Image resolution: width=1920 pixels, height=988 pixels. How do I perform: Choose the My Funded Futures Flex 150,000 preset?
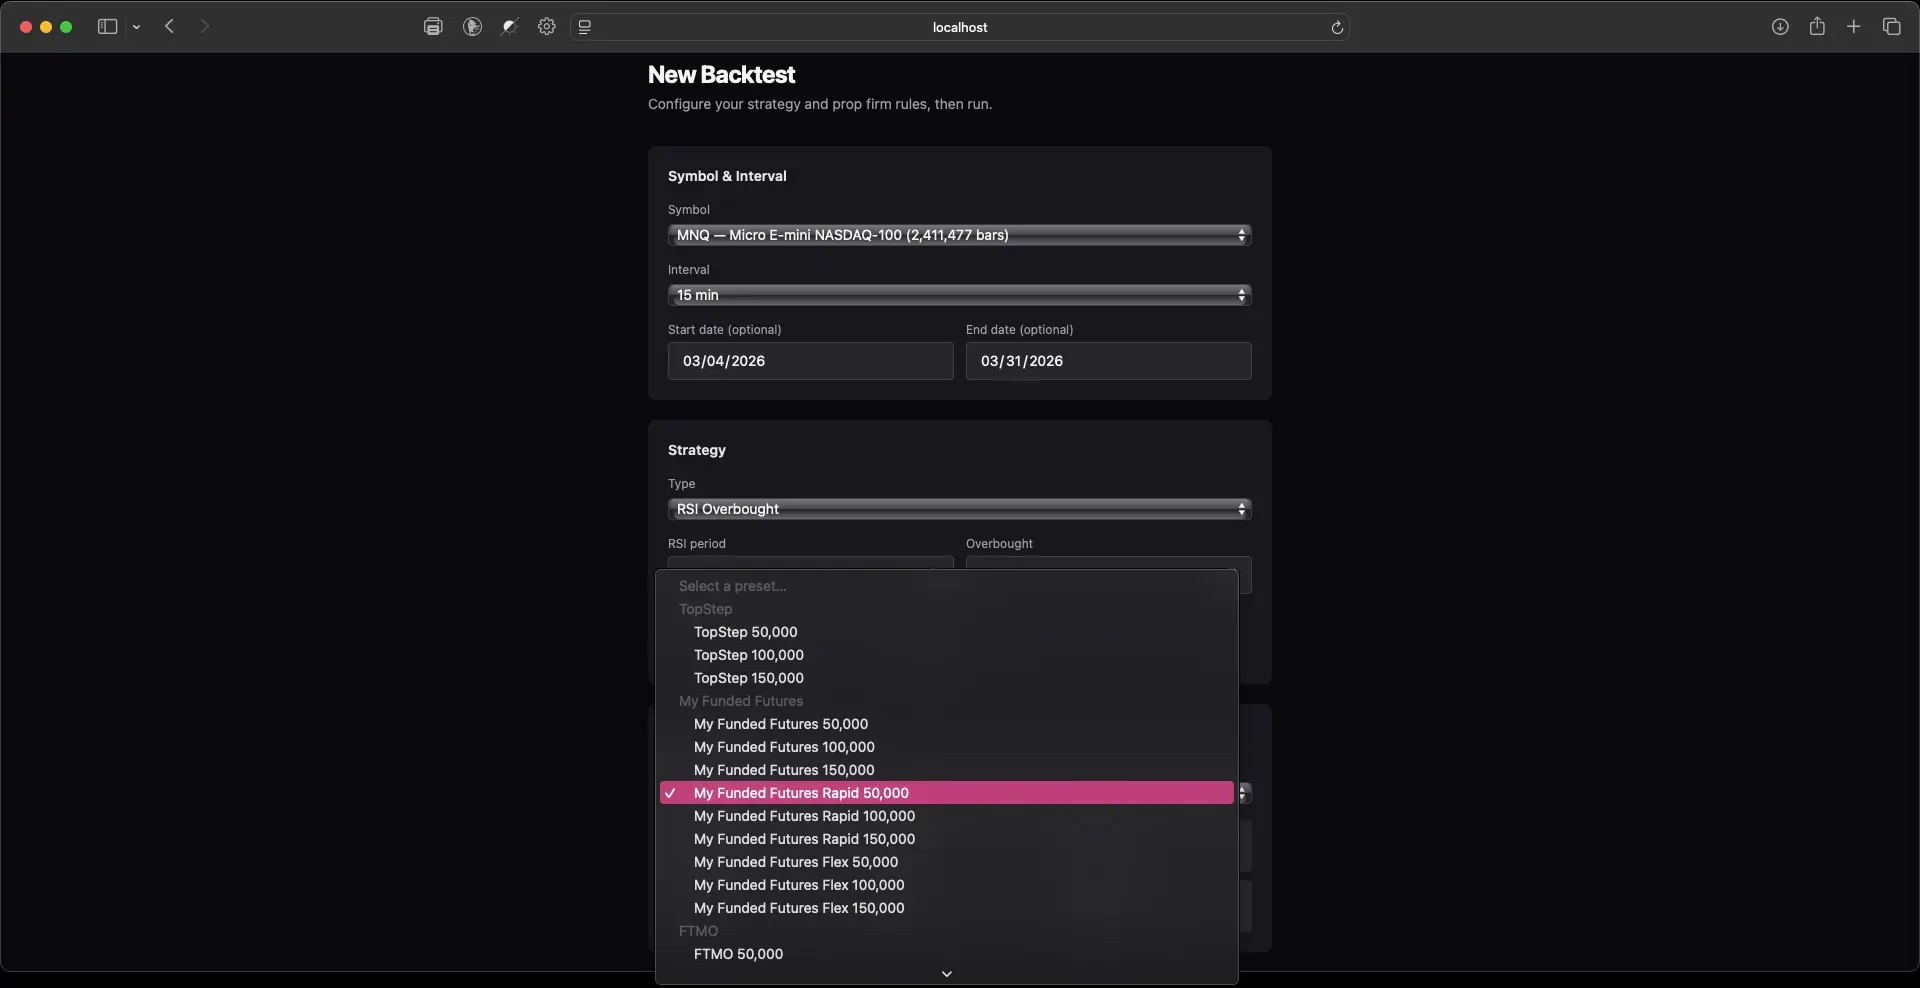click(799, 908)
